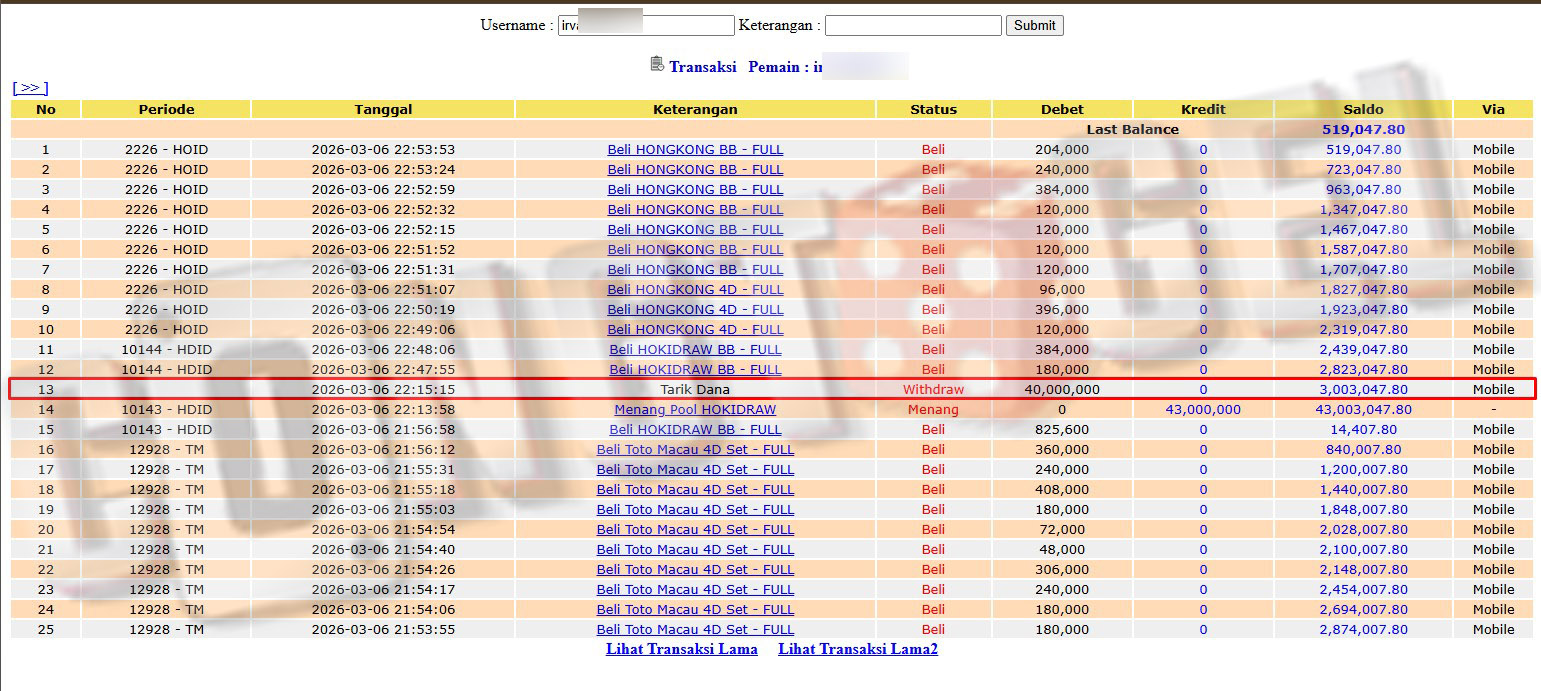The image size is (1541, 691).
Task: Click the Transaksi heading text
Action: [x=702, y=67]
